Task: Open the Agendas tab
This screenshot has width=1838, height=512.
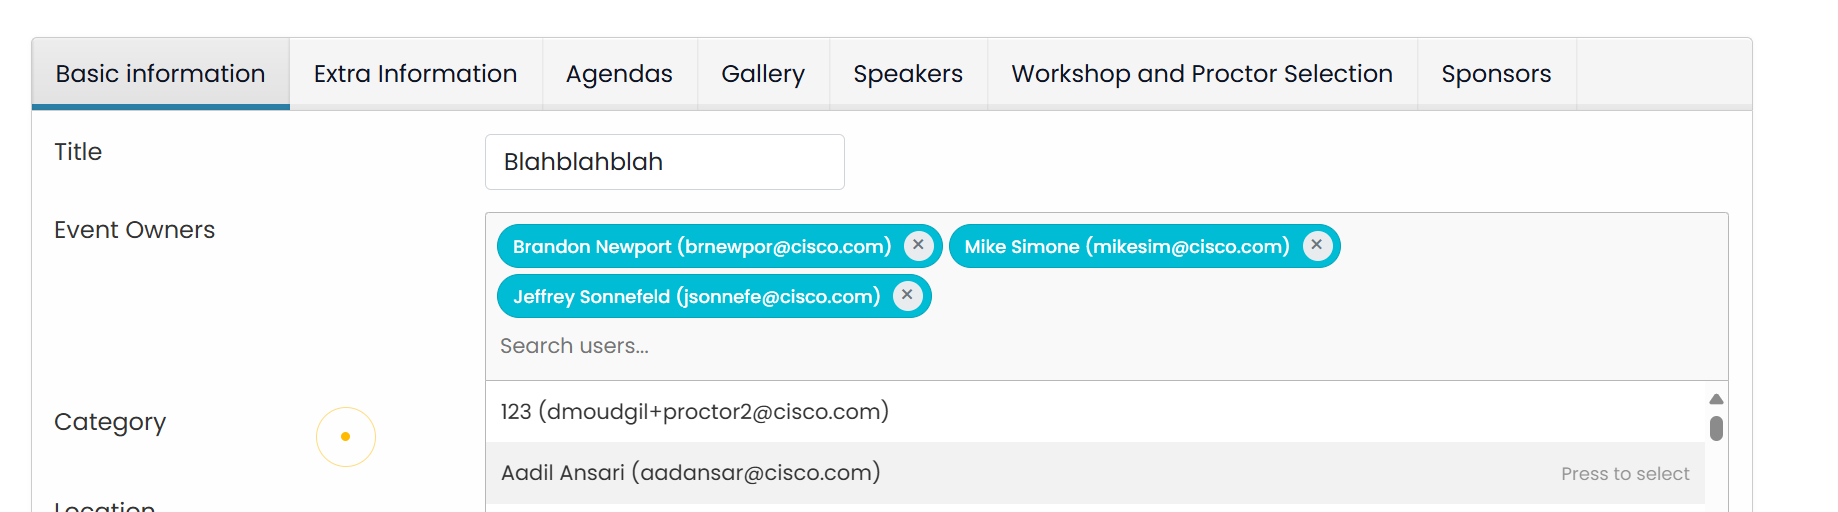Action: tap(619, 74)
